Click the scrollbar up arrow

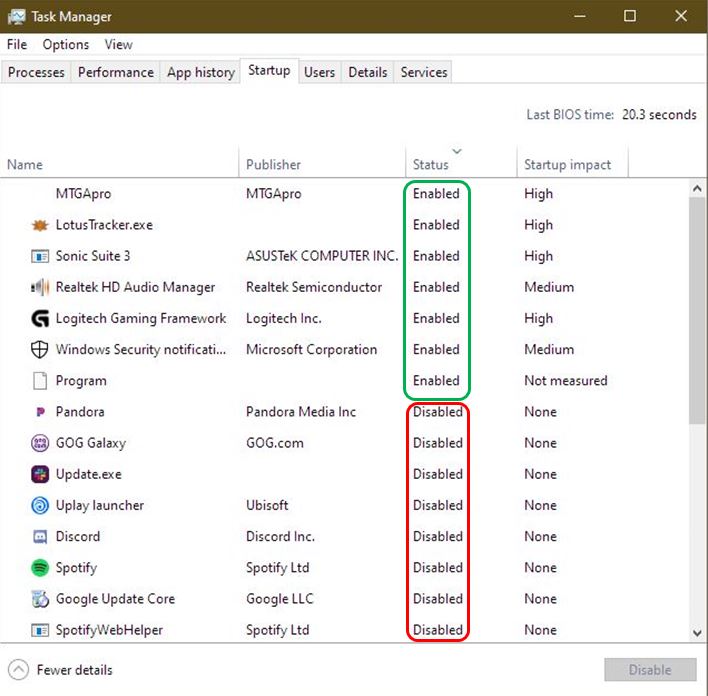pos(697,188)
